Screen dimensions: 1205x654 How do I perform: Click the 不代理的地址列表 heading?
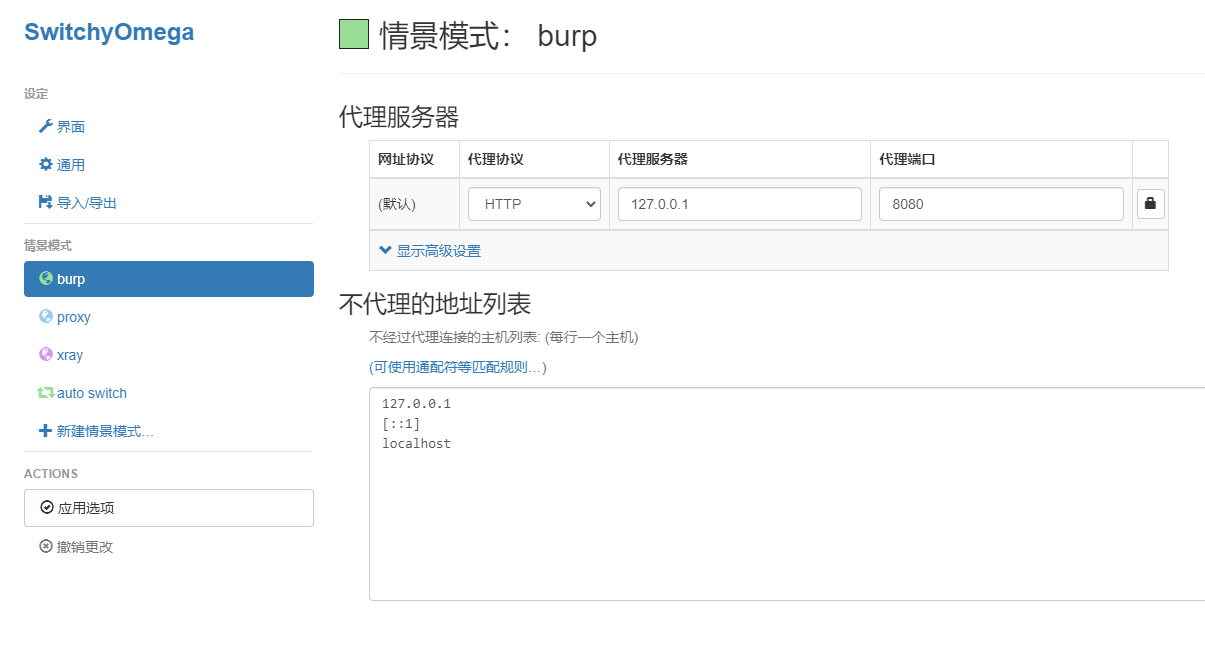pyautogui.click(x=435, y=303)
